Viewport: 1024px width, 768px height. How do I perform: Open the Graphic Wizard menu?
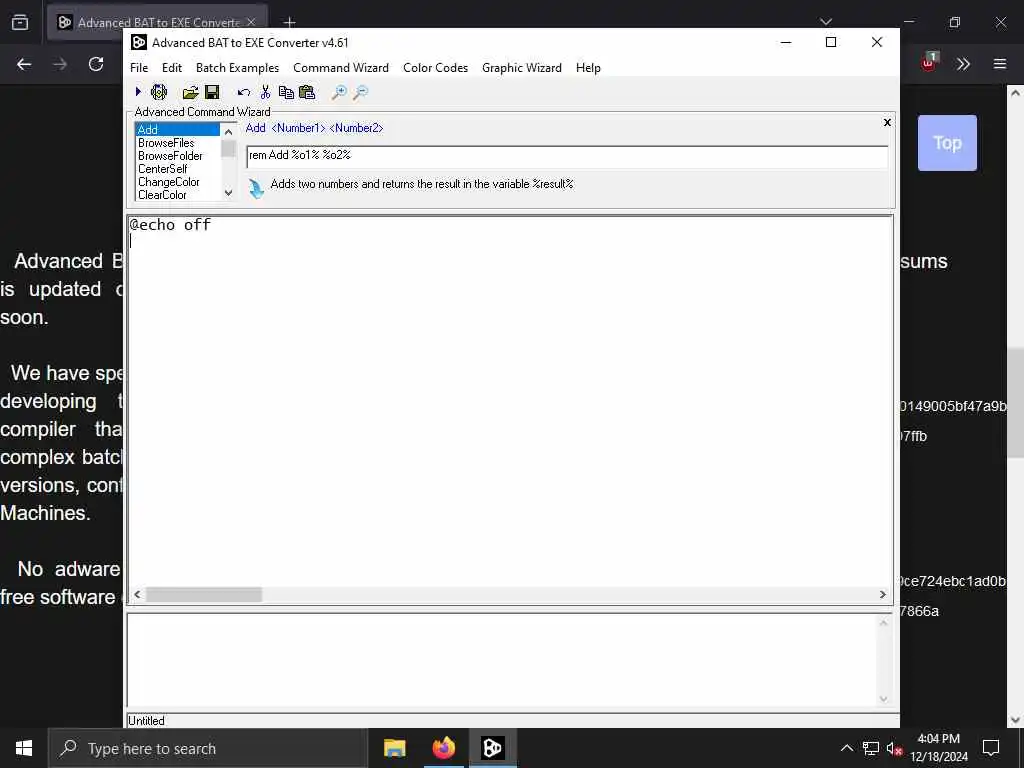tap(521, 68)
